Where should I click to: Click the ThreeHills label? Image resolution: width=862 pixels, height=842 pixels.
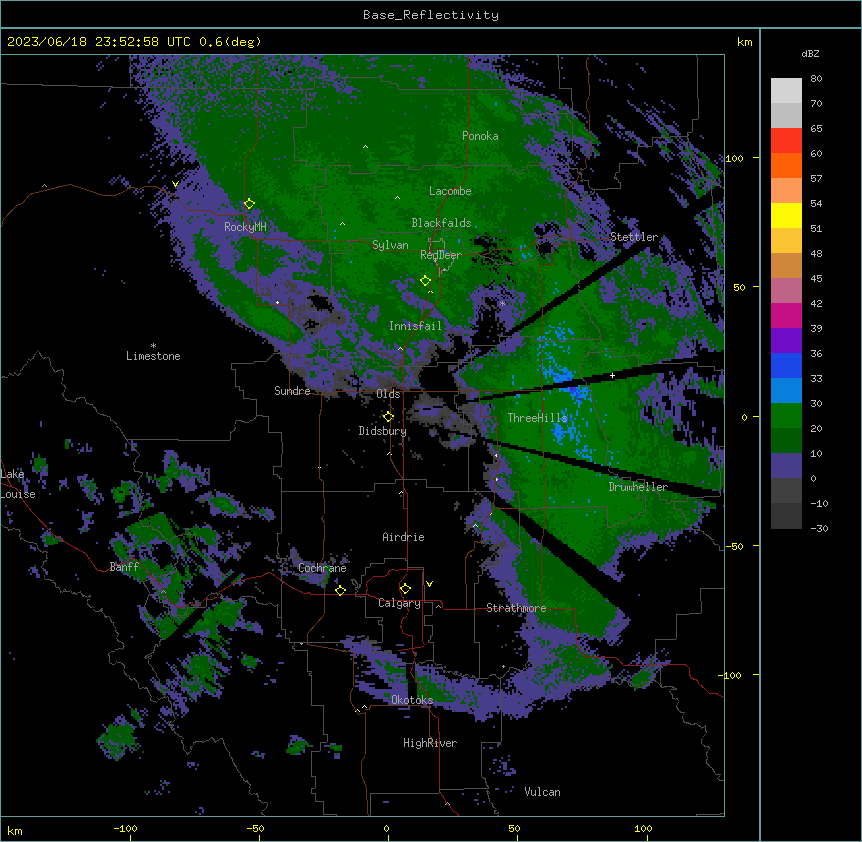coord(537,418)
